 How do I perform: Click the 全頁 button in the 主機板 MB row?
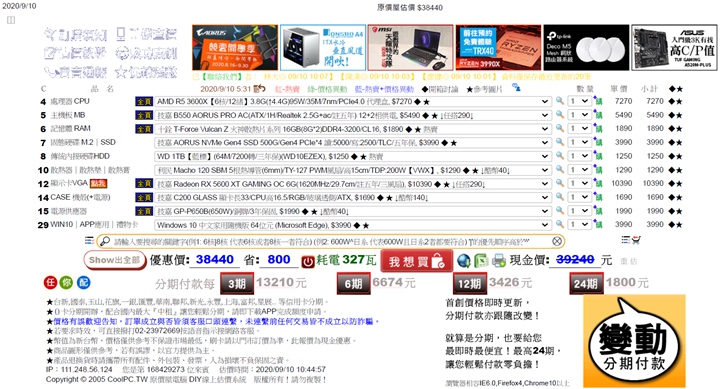point(144,115)
